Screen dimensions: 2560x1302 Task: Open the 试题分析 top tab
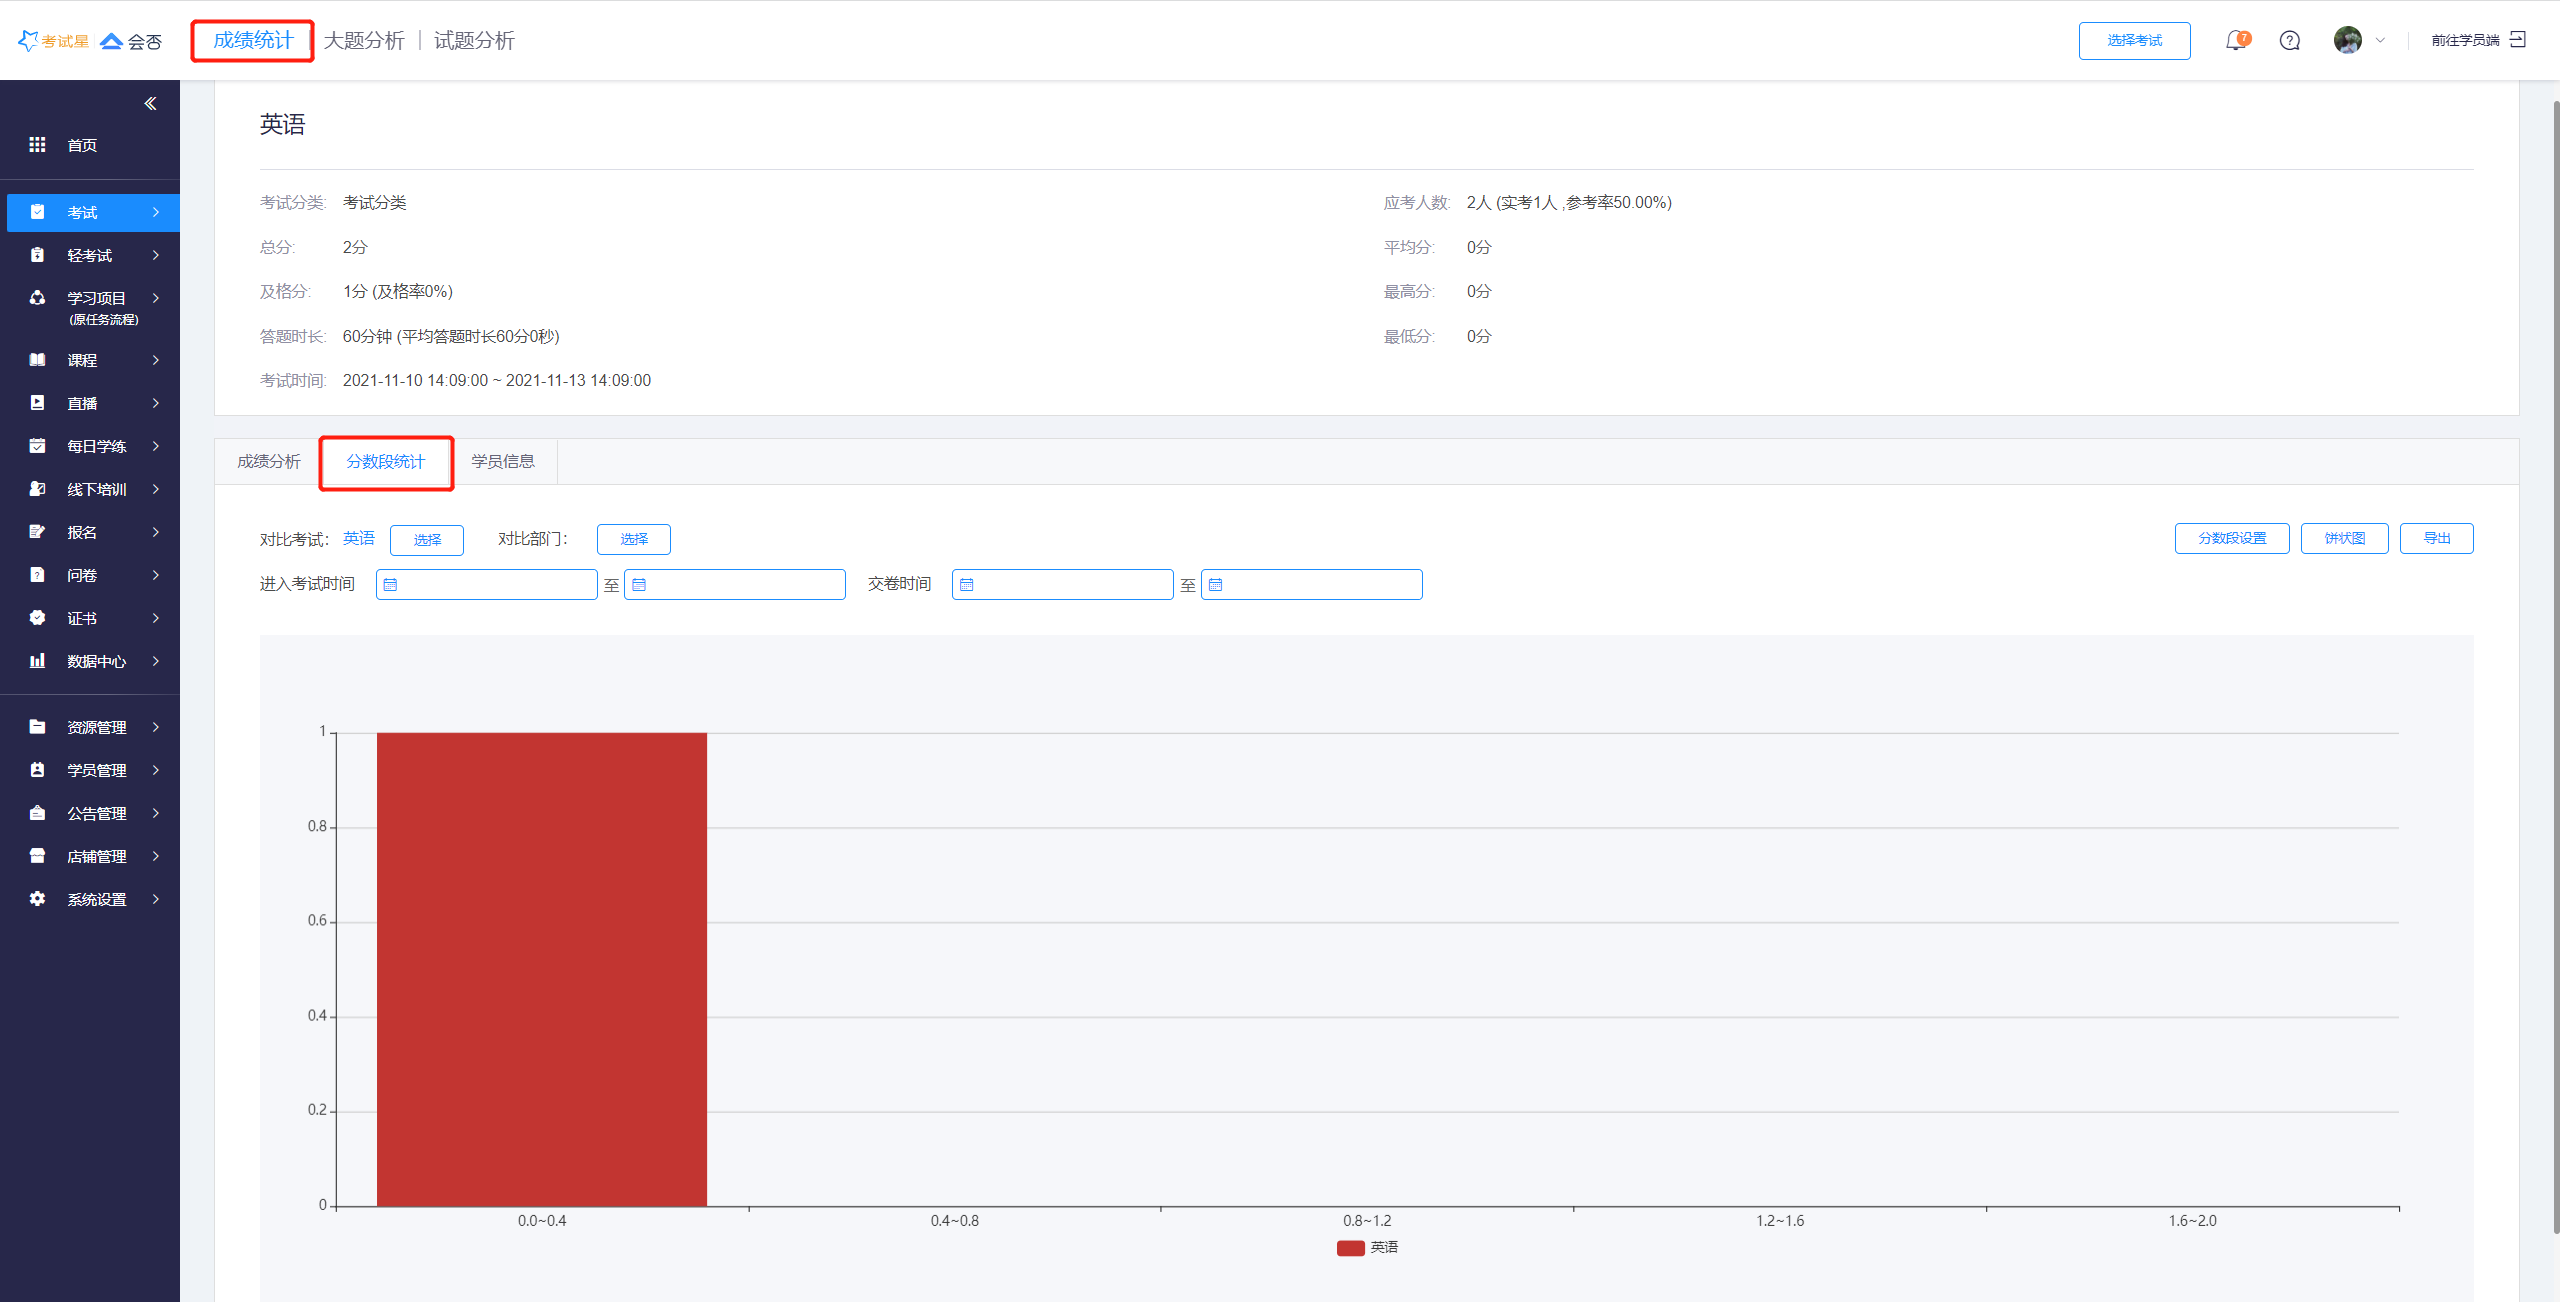pos(474,41)
